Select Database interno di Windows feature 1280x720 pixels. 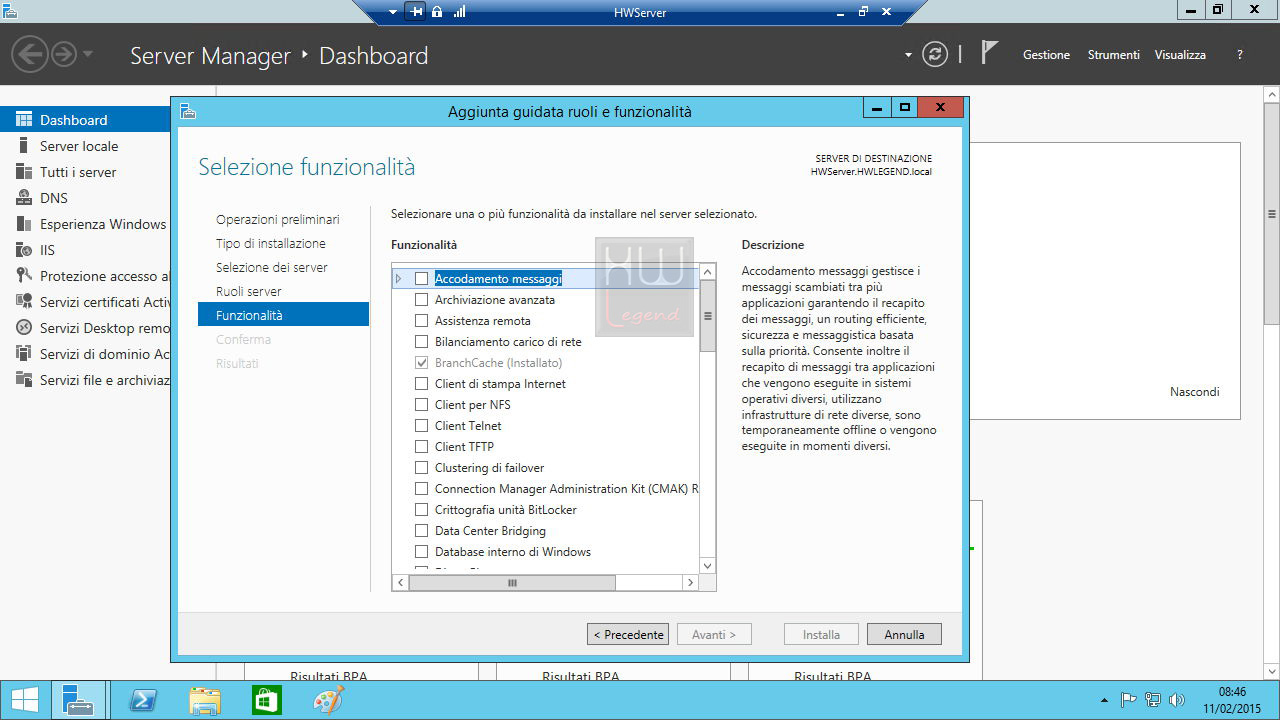point(513,552)
